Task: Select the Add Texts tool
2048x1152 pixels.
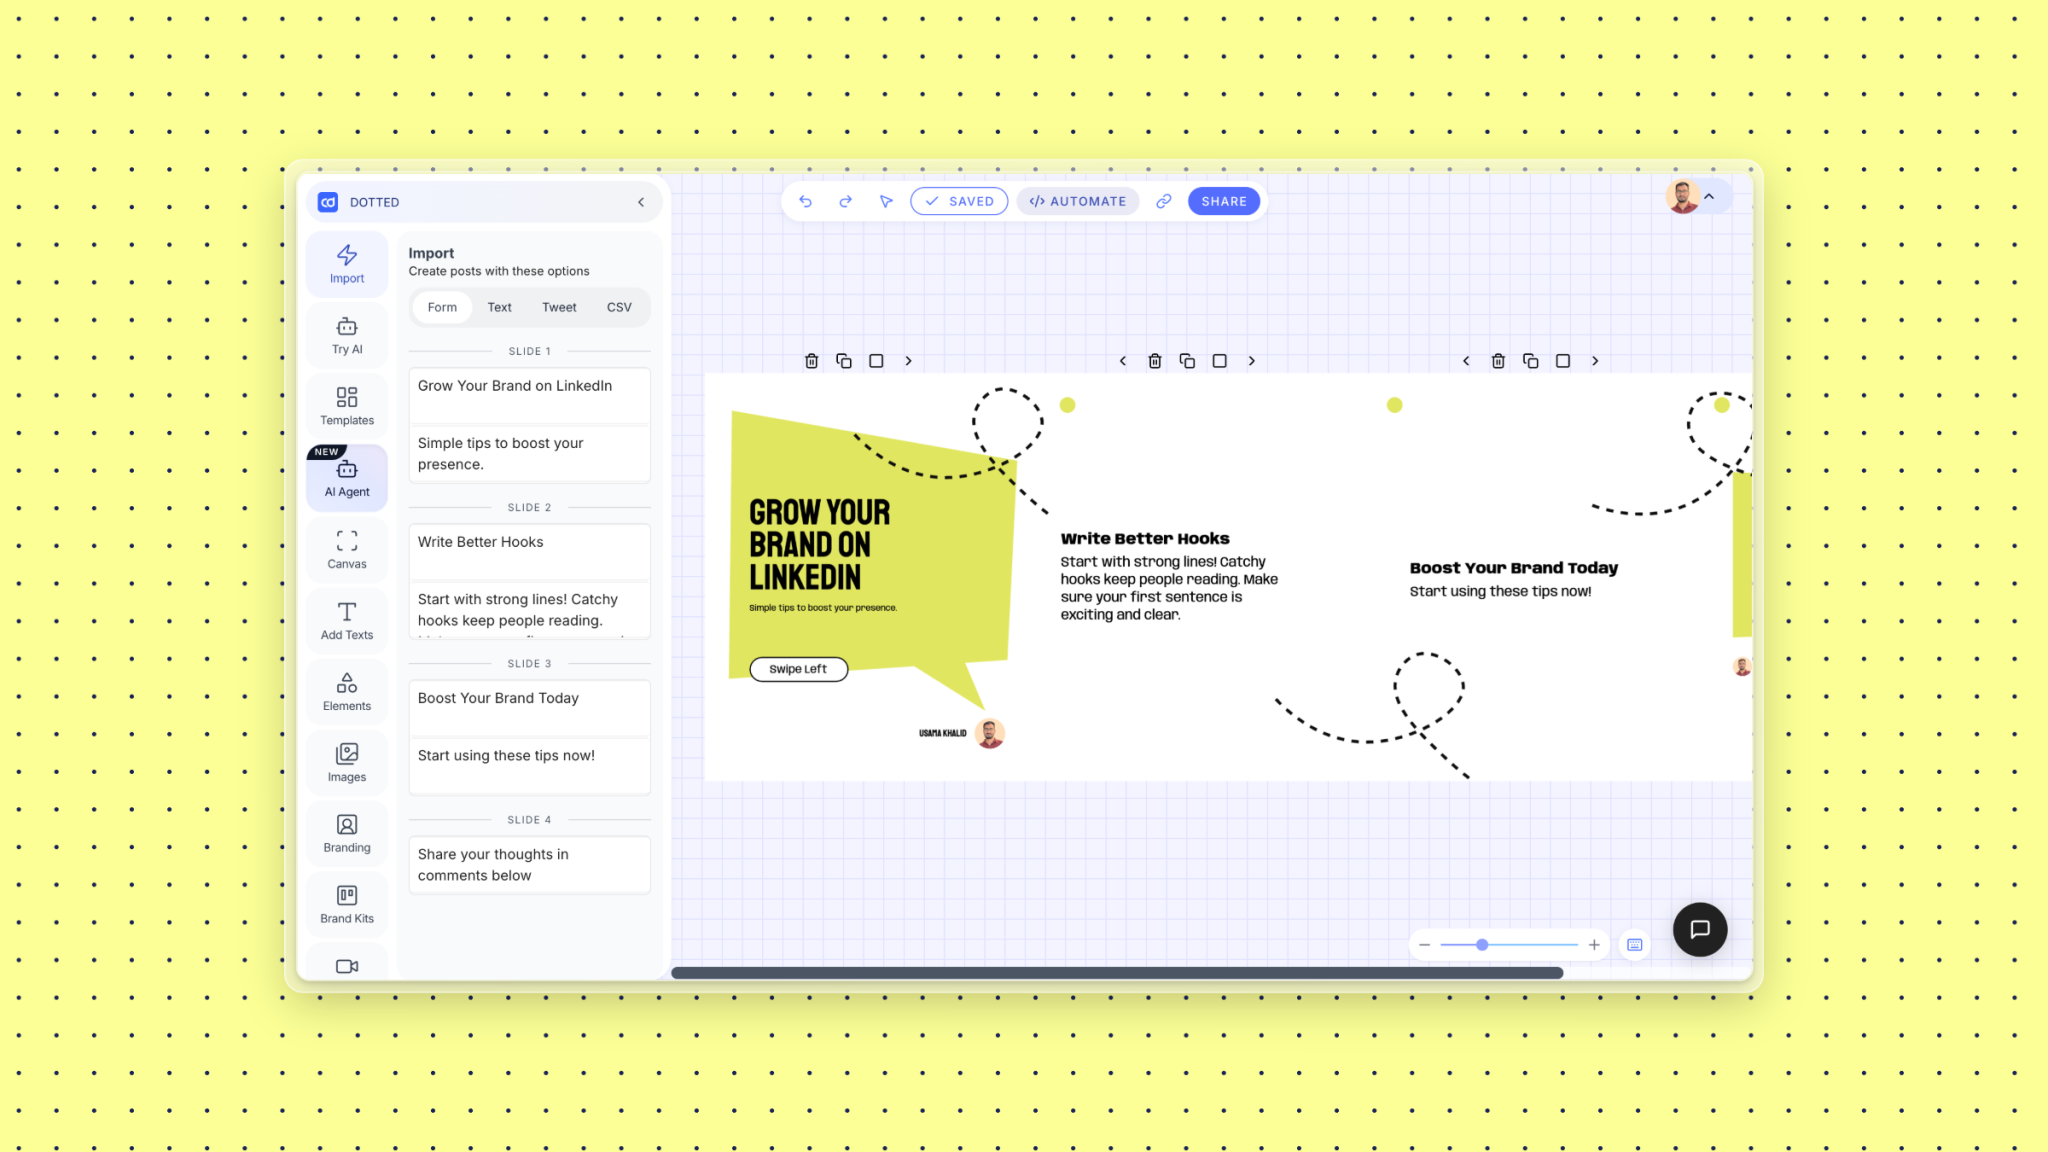Action: 347,620
